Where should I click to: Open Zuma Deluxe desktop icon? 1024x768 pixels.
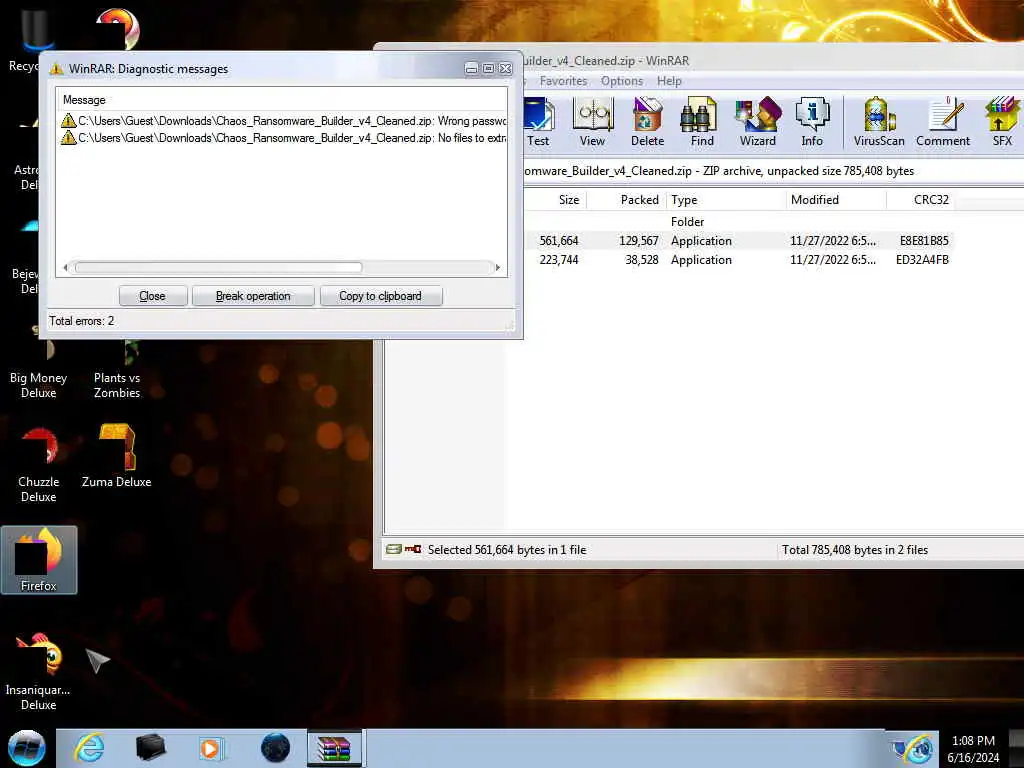[x=116, y=456]
